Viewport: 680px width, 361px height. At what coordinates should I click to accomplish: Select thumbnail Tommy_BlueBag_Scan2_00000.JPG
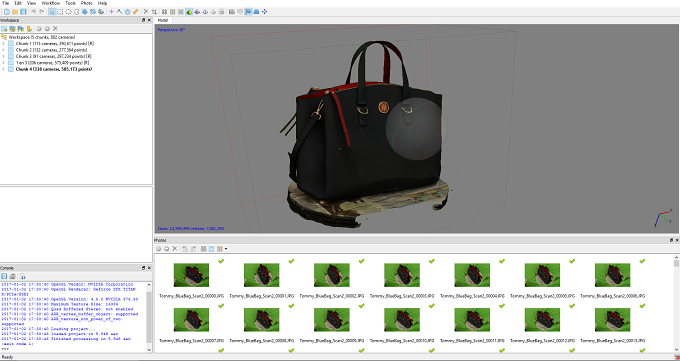coord(191,275)
